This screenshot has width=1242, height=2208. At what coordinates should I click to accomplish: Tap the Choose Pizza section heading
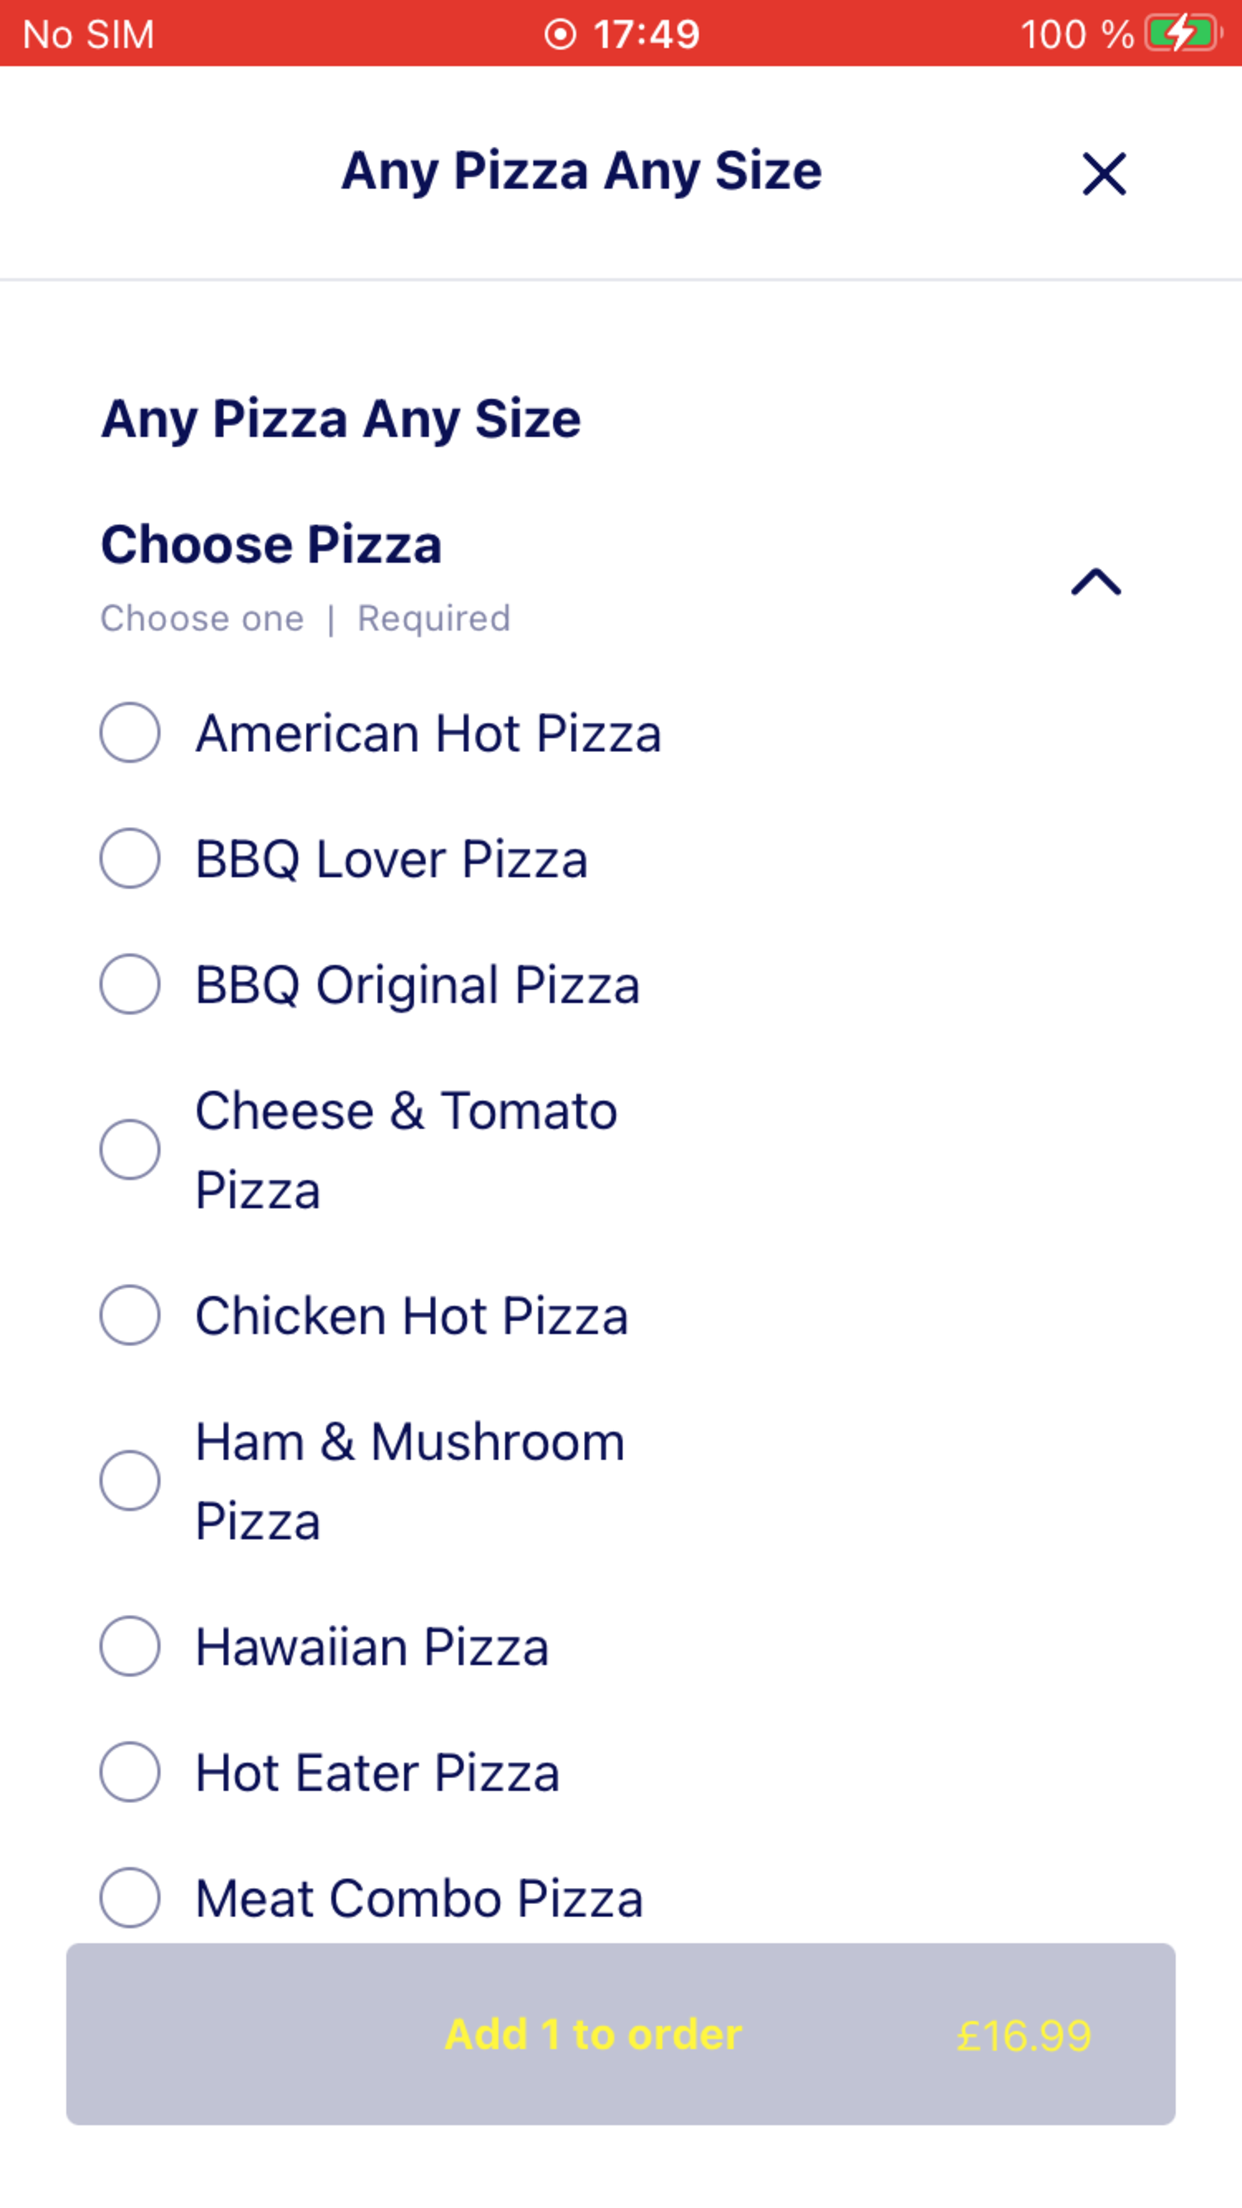pos(271,545)
